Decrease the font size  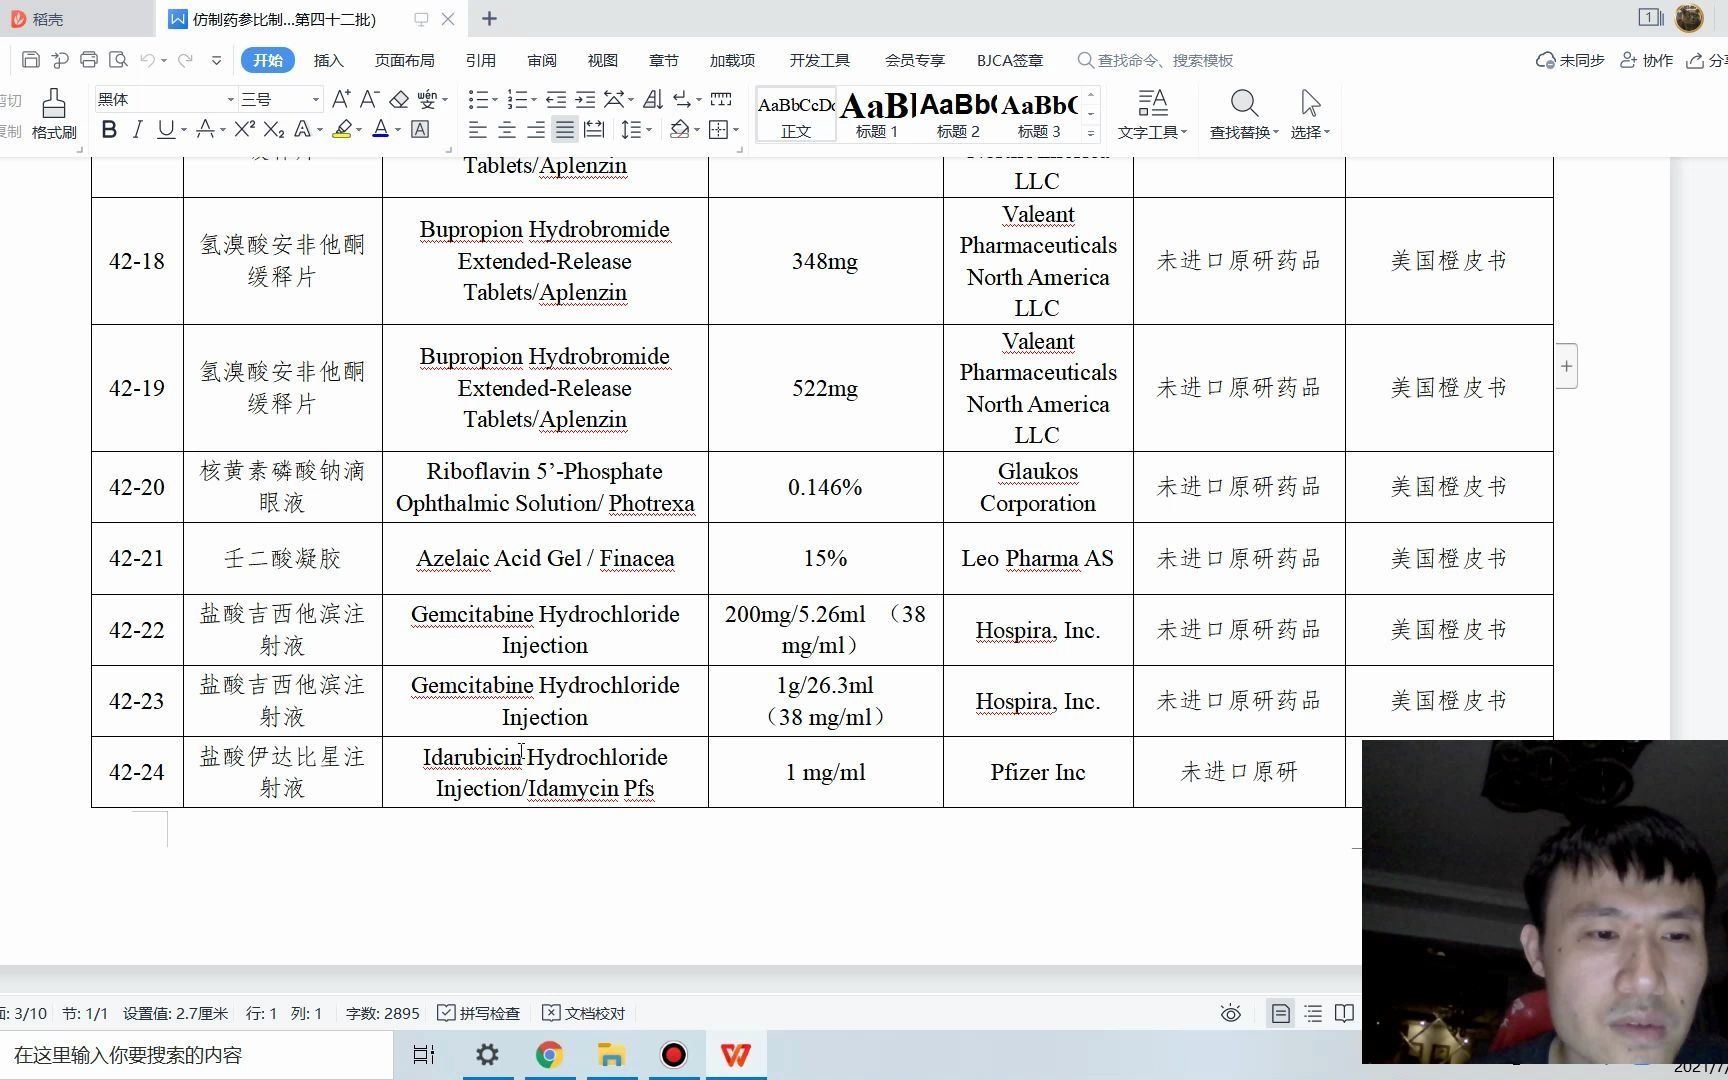coord(369,99)
